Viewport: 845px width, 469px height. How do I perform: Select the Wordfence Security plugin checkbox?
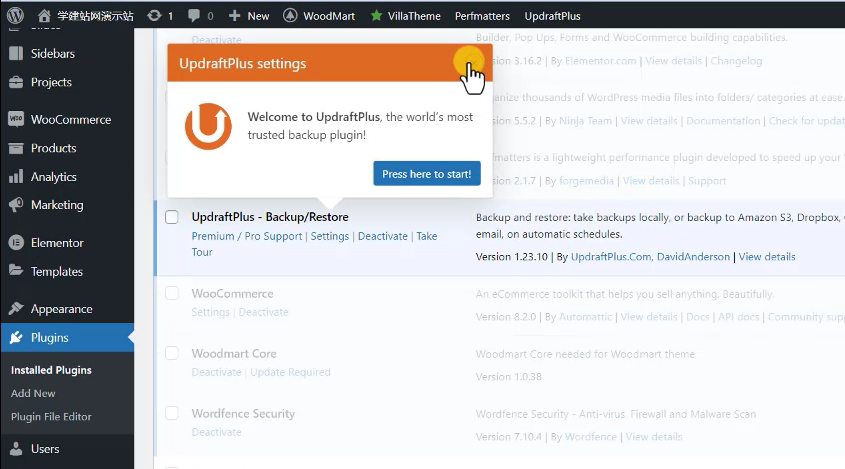[x=171, y=413]
